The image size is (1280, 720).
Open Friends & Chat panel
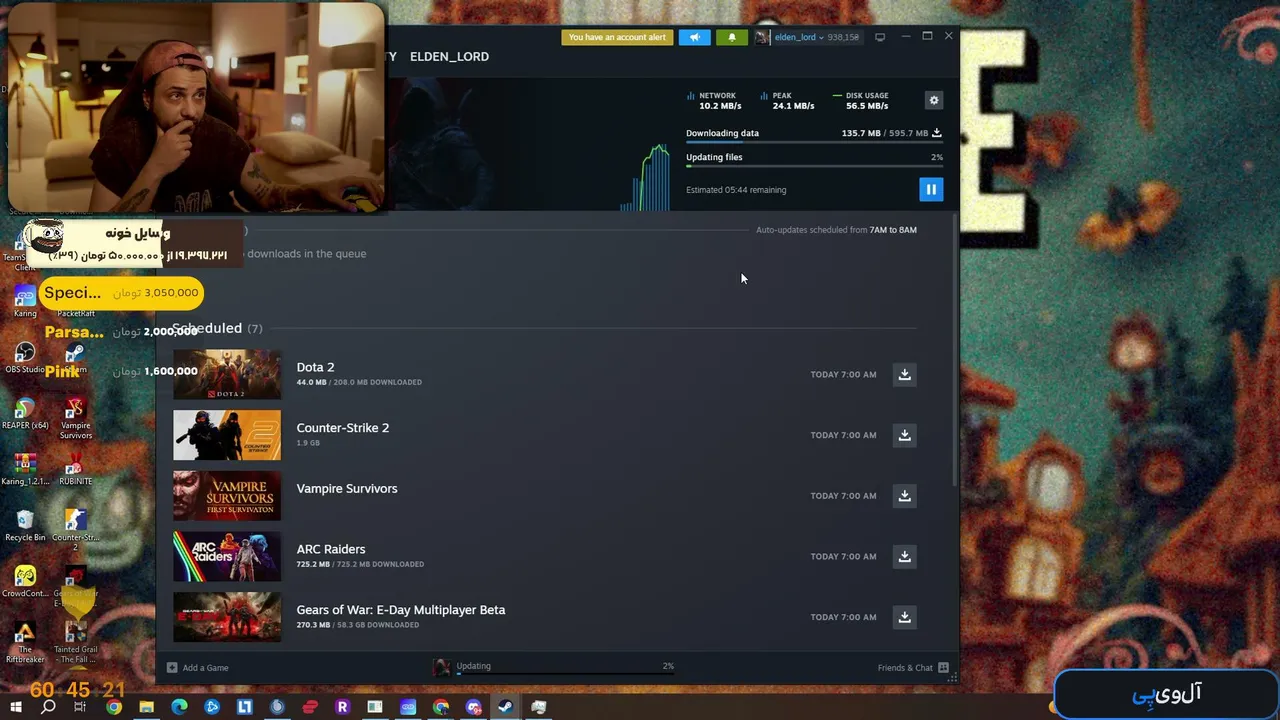tap(913, 668)
